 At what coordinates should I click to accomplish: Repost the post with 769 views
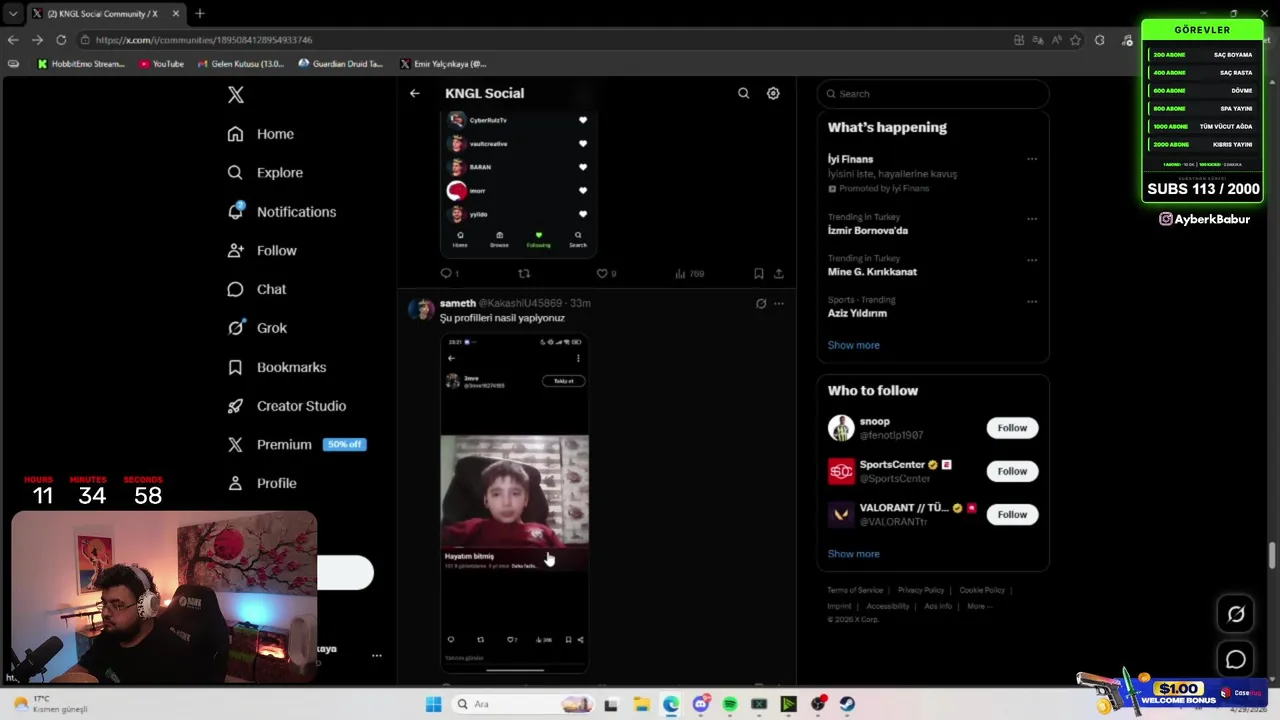(x=524, y=273)
